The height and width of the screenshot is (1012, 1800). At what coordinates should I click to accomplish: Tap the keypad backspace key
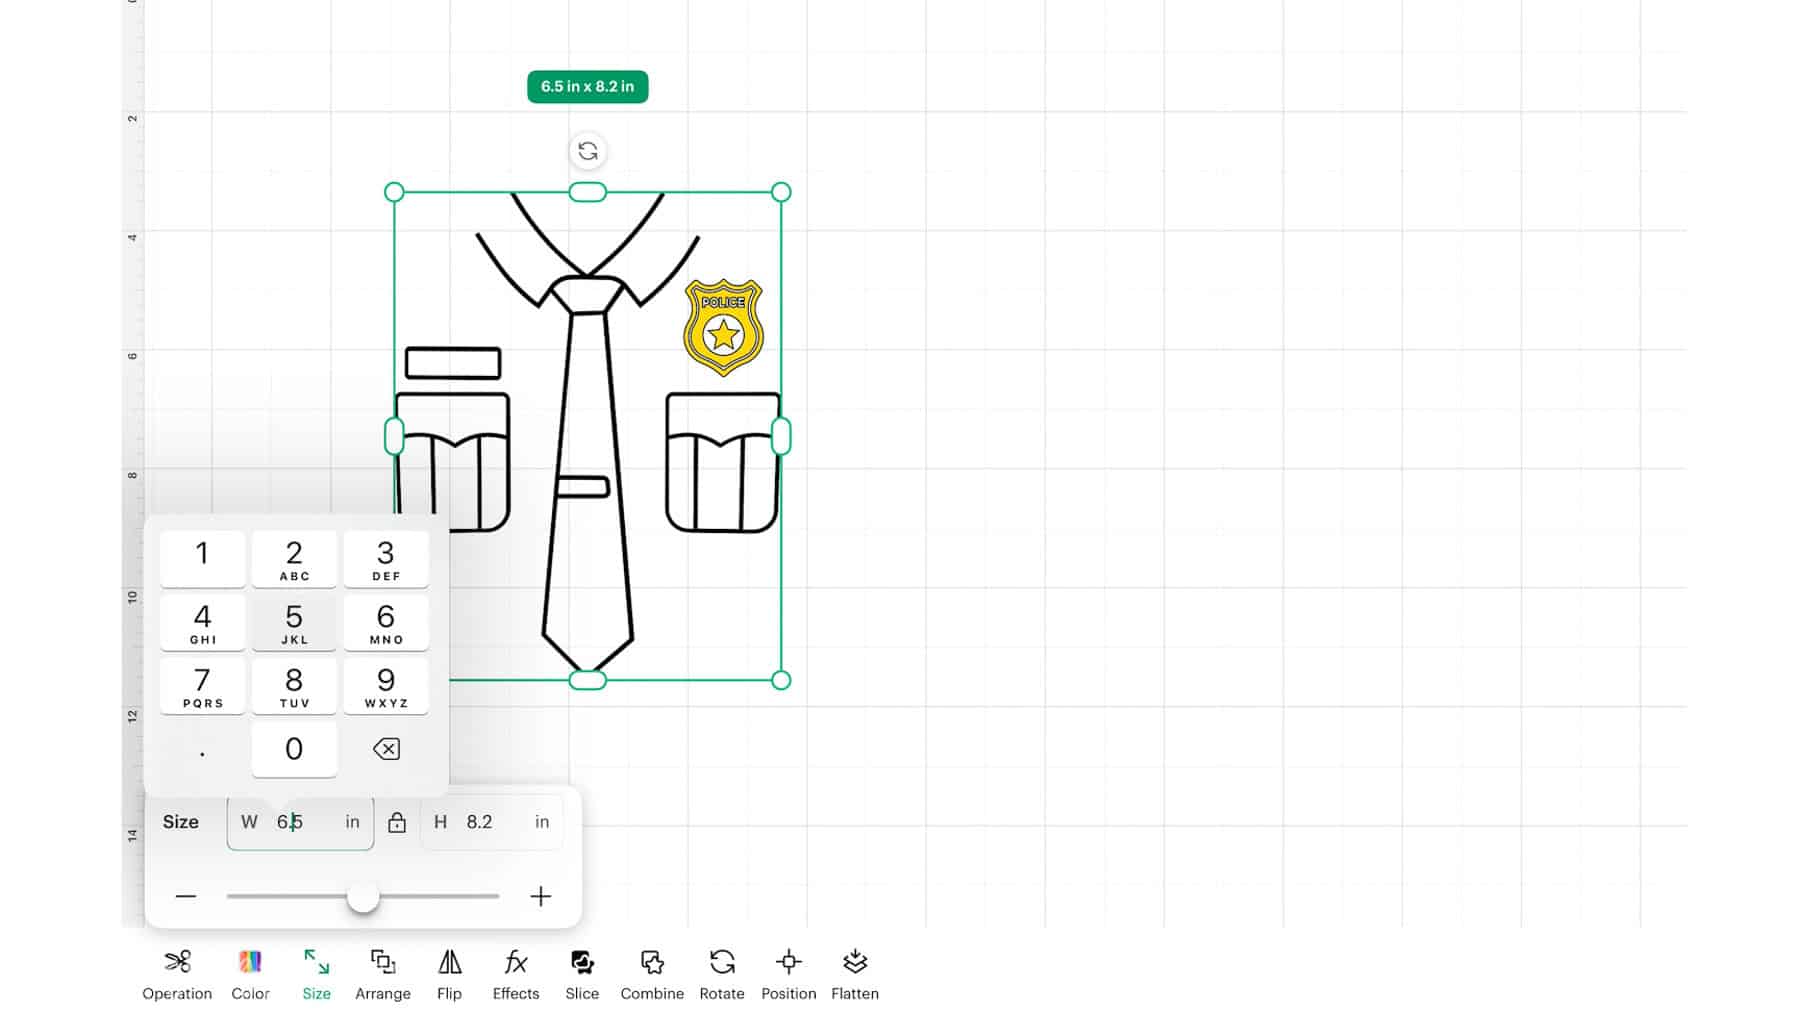(386, 748)
